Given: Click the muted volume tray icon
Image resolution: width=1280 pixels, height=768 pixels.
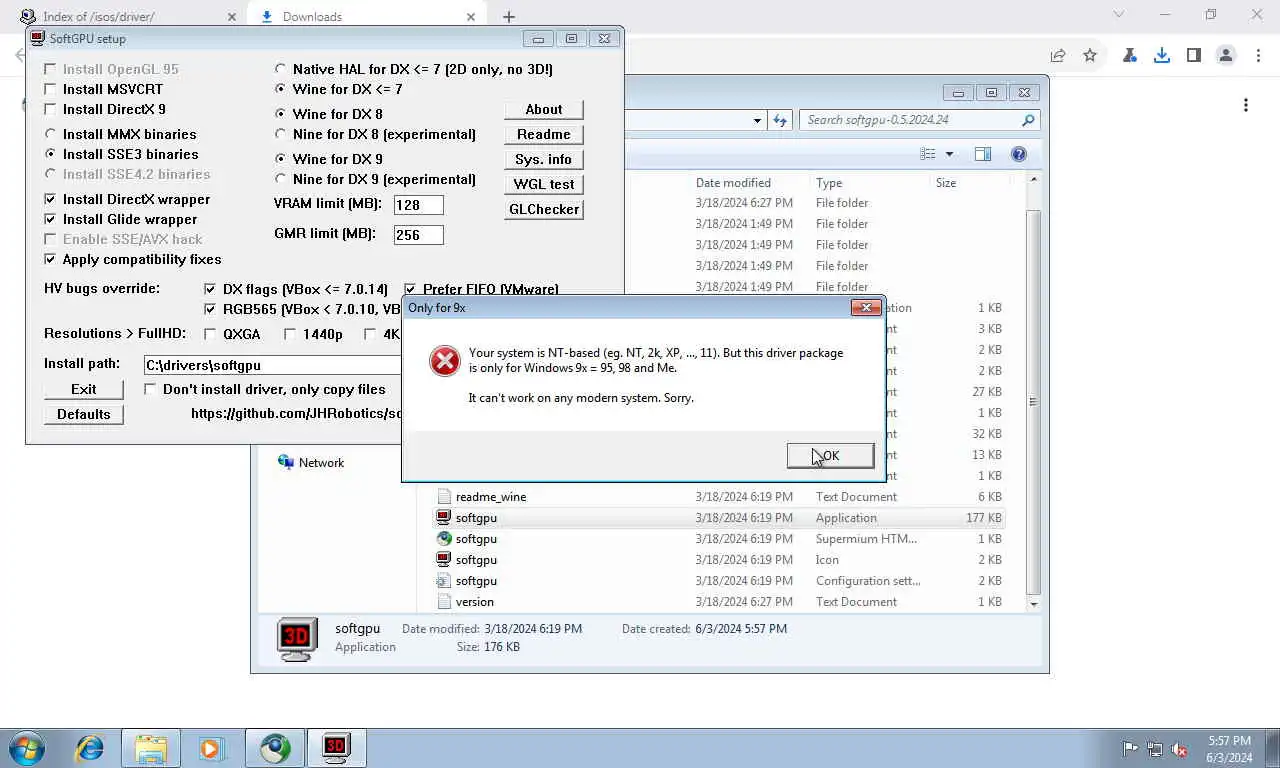Looking at the screenshot, I should tap(1179, 749).
